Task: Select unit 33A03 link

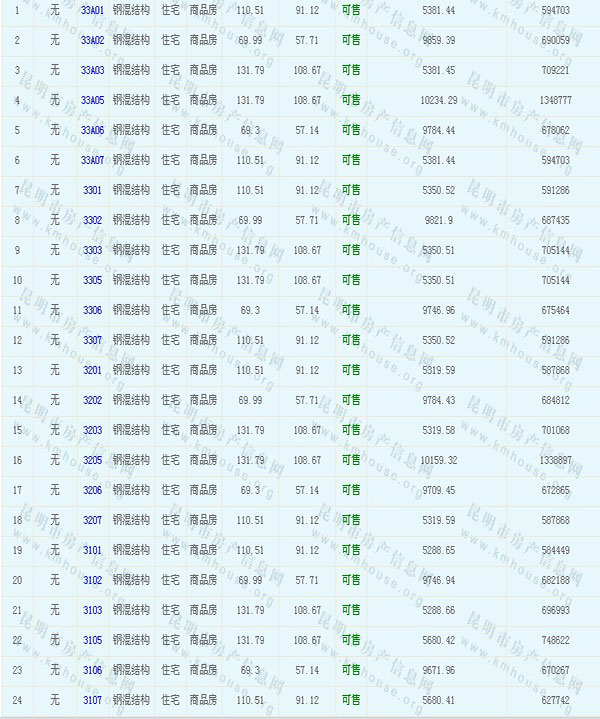Action: click(92, 70)
